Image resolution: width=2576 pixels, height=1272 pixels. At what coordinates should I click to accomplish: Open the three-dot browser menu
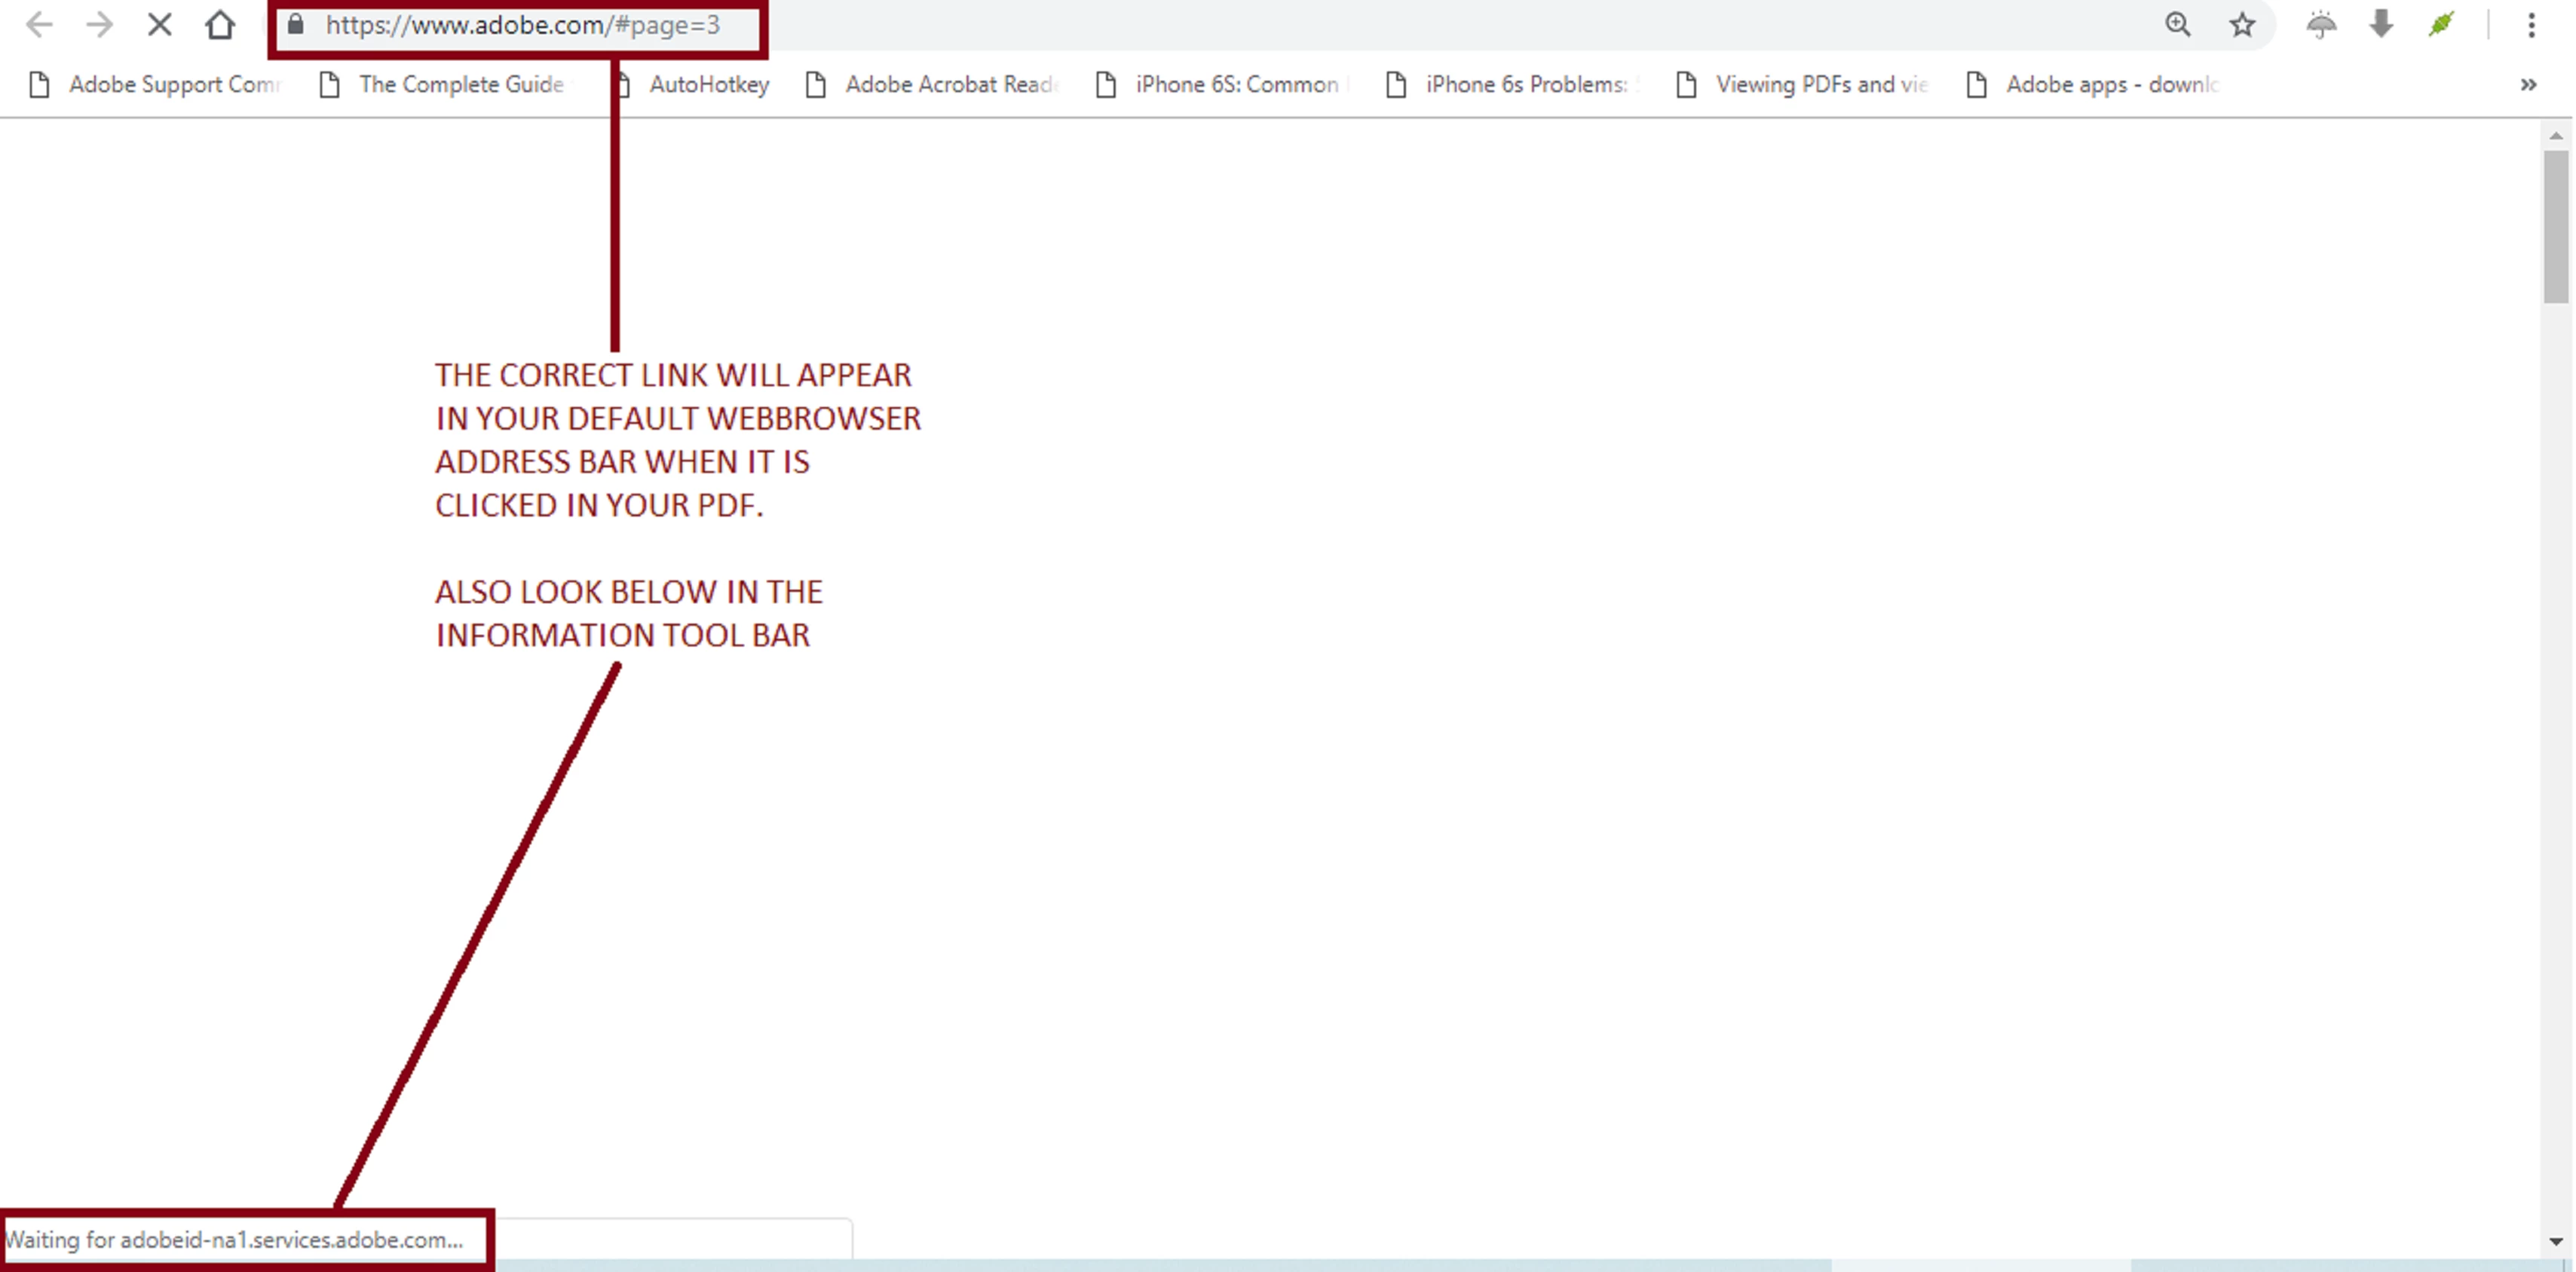click(2531, 25)
